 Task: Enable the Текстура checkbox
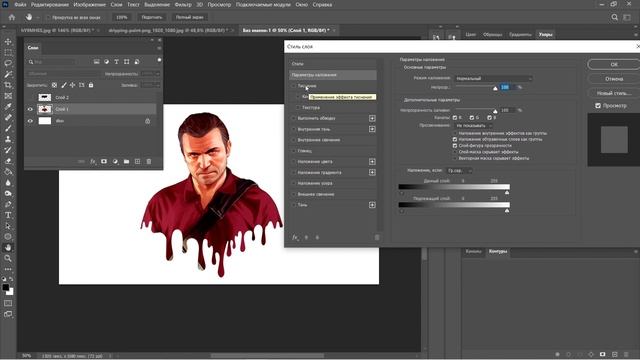pos(298,107)
